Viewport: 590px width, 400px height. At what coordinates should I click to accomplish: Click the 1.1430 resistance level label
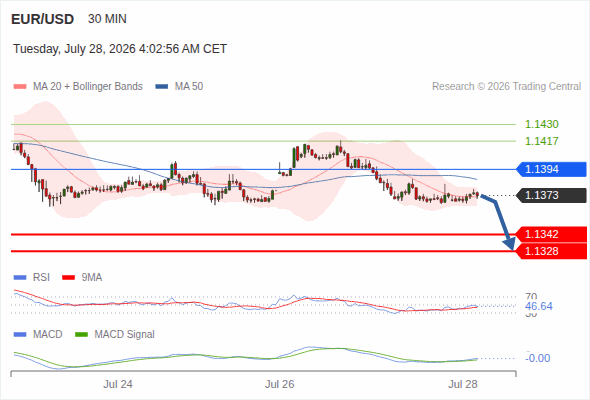coord(542,124)
